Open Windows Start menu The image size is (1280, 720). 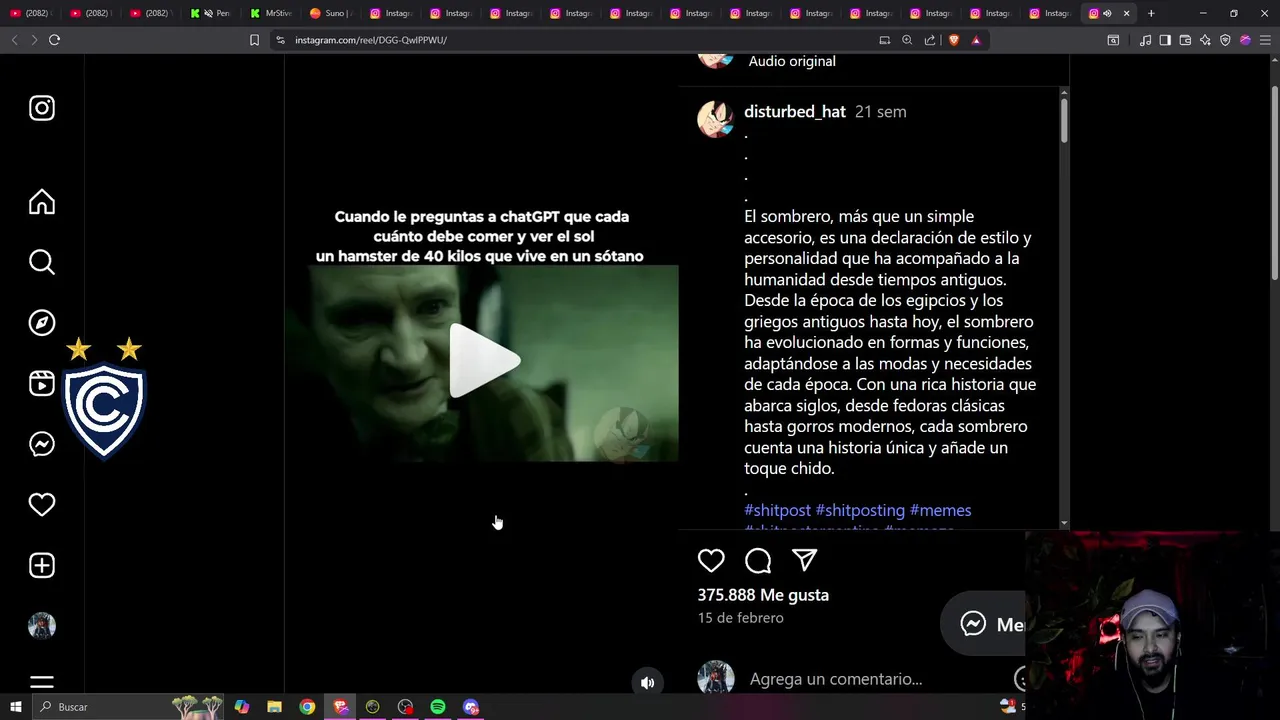coord(15,707)
